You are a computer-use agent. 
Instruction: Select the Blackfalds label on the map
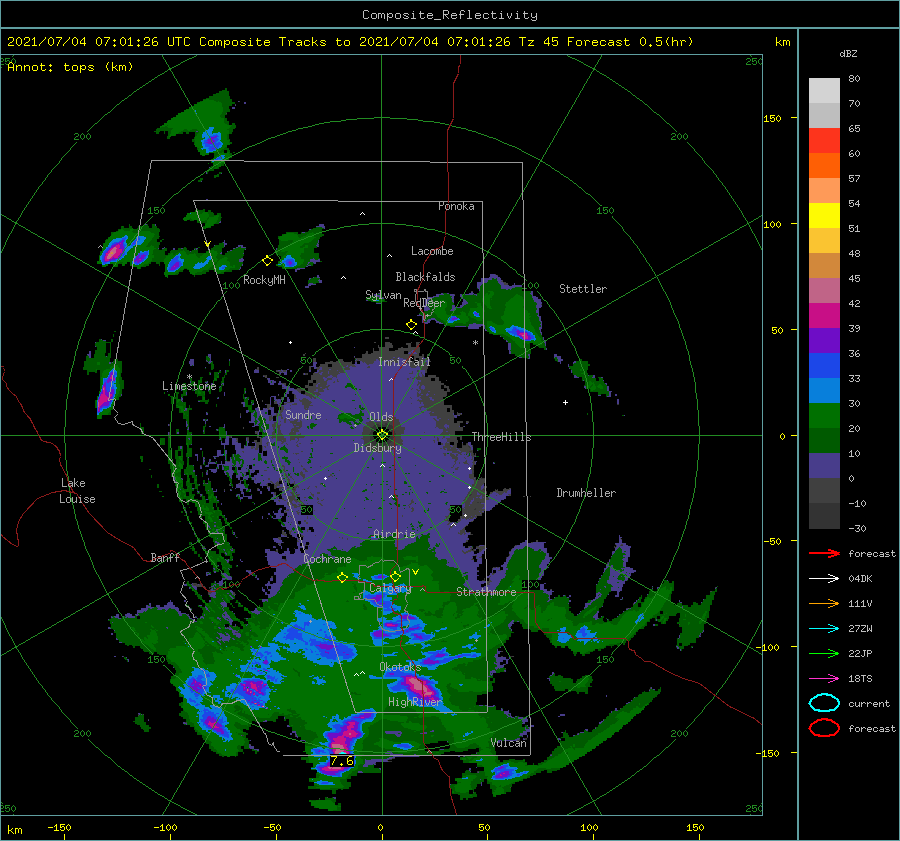pos(425,277)
